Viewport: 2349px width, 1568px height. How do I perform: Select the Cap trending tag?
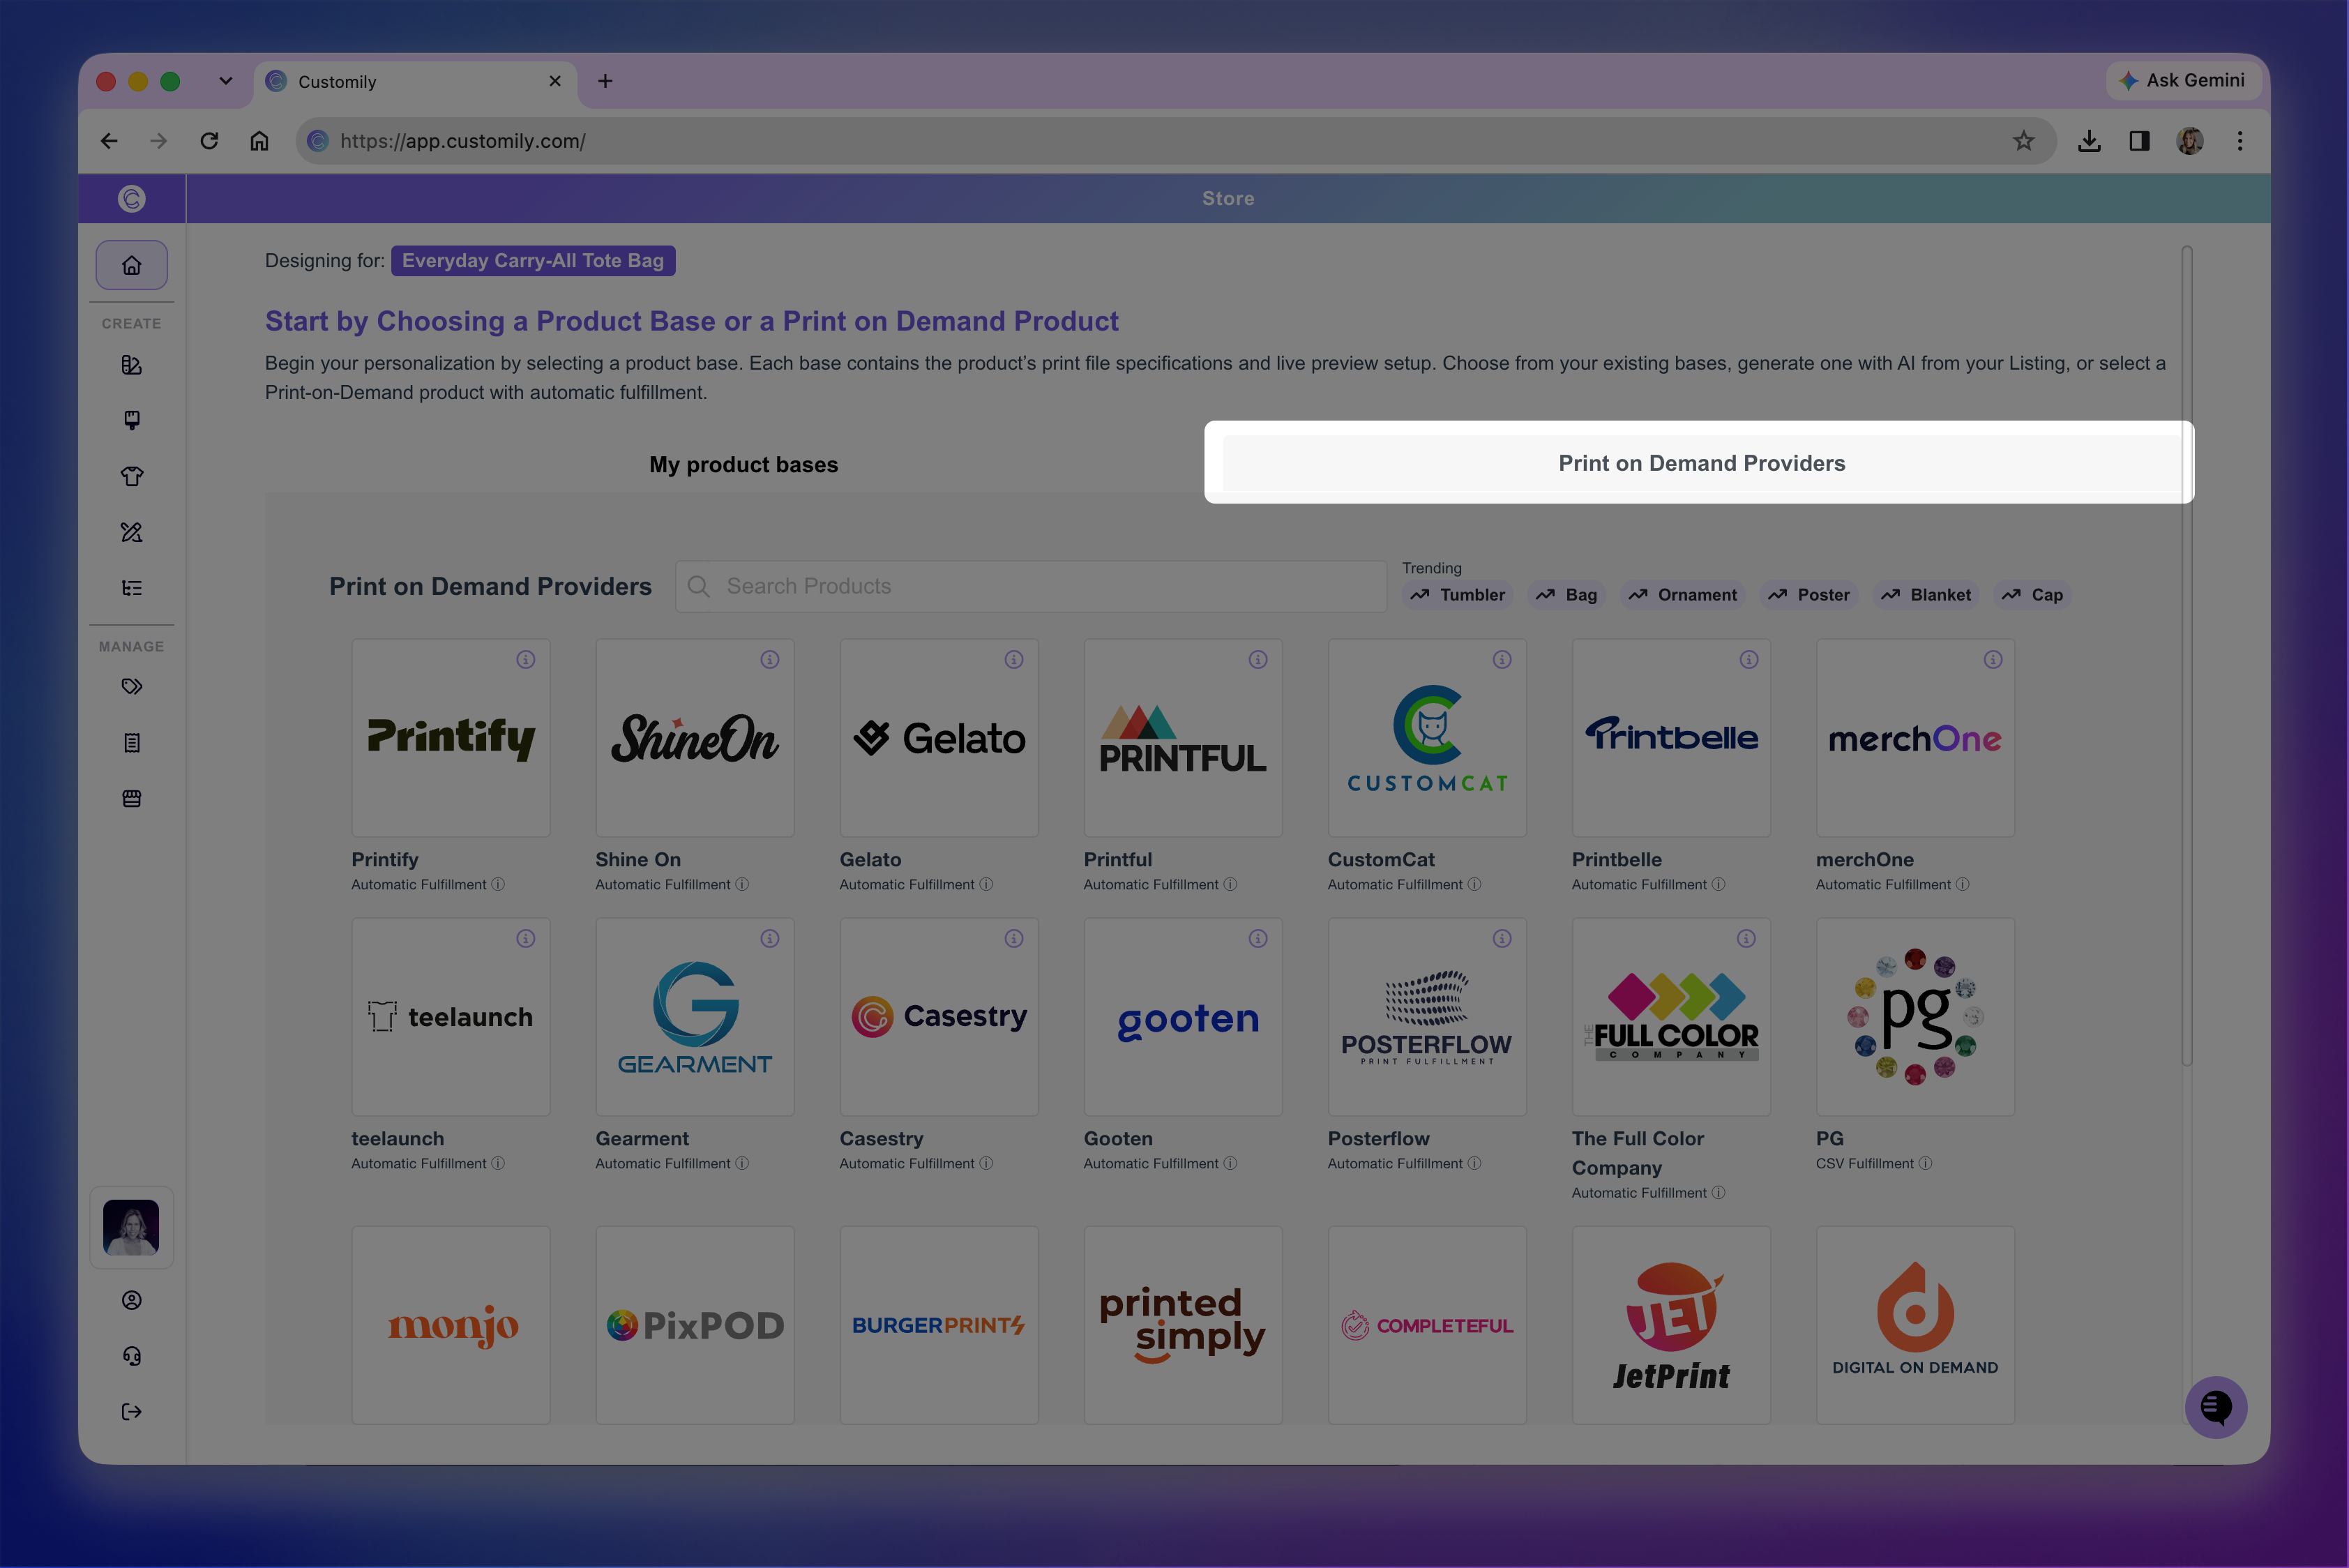(2032, 595)
